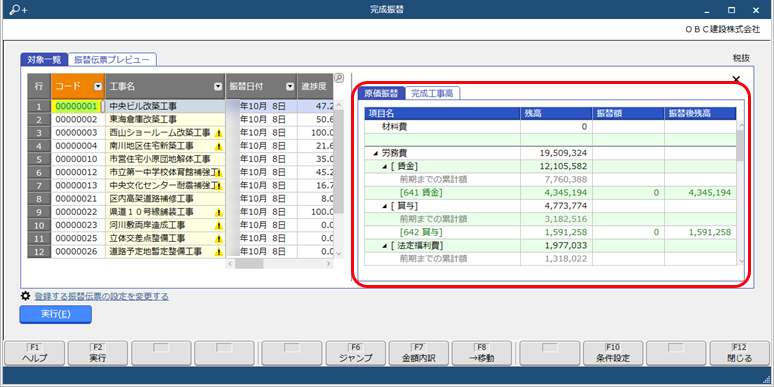Click the 振替後残高 column header

[x=700, y=114]
